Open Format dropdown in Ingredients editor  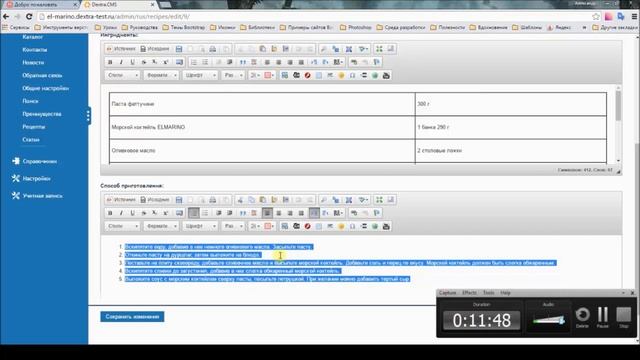(161, 76)
